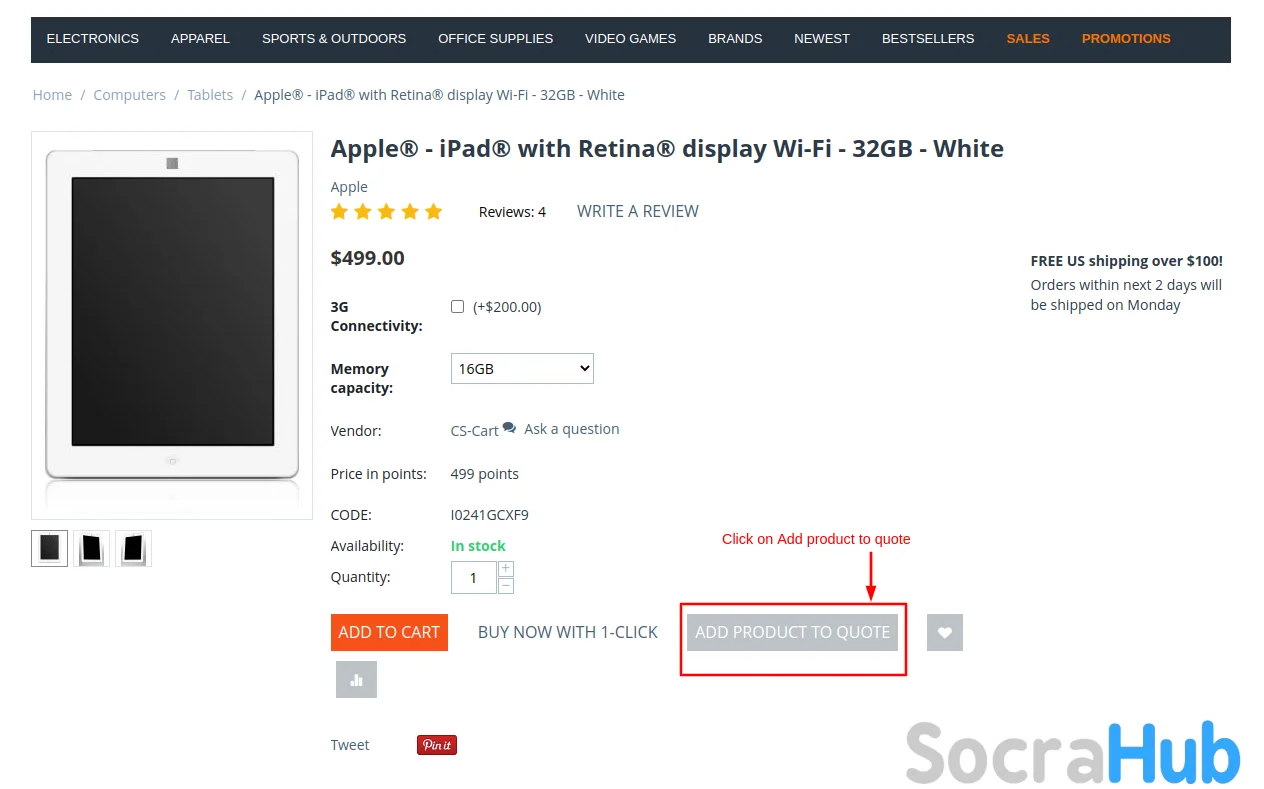Go to the Promotions page

1126,39
